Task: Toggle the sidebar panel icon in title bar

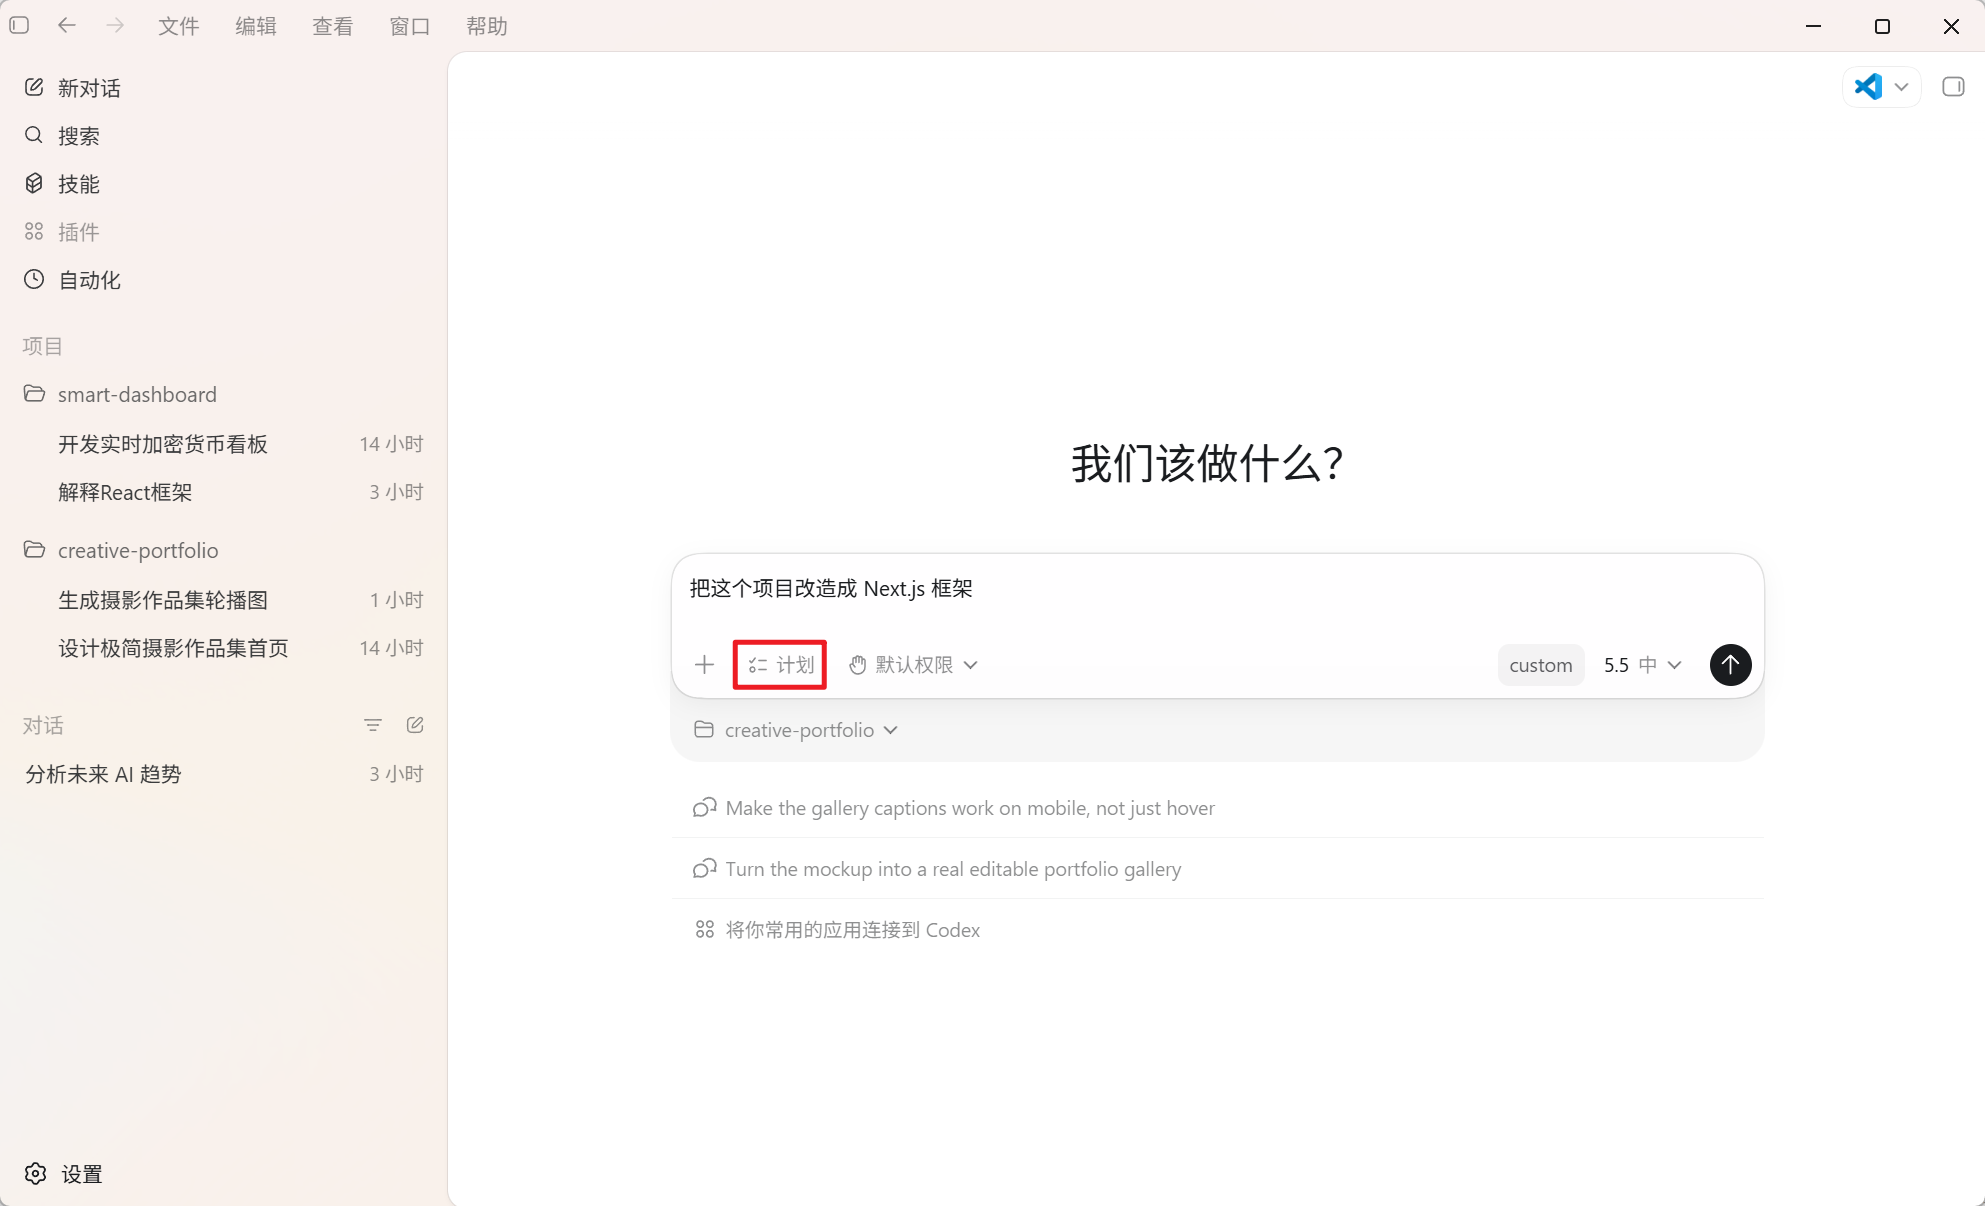Action: [x=19, y=25]
